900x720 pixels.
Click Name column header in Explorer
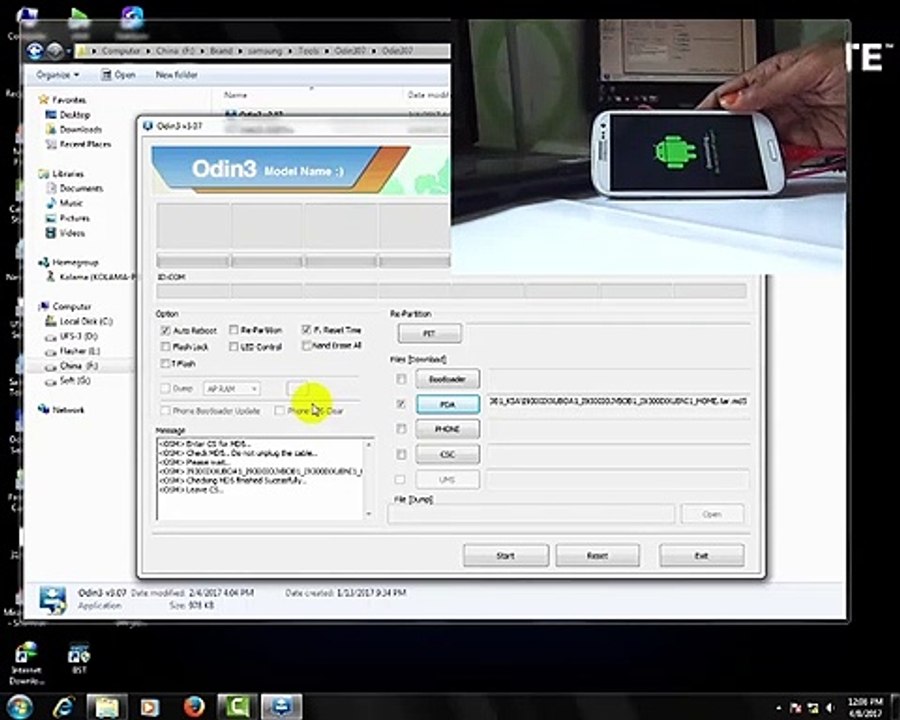click(x=235, y=95)
